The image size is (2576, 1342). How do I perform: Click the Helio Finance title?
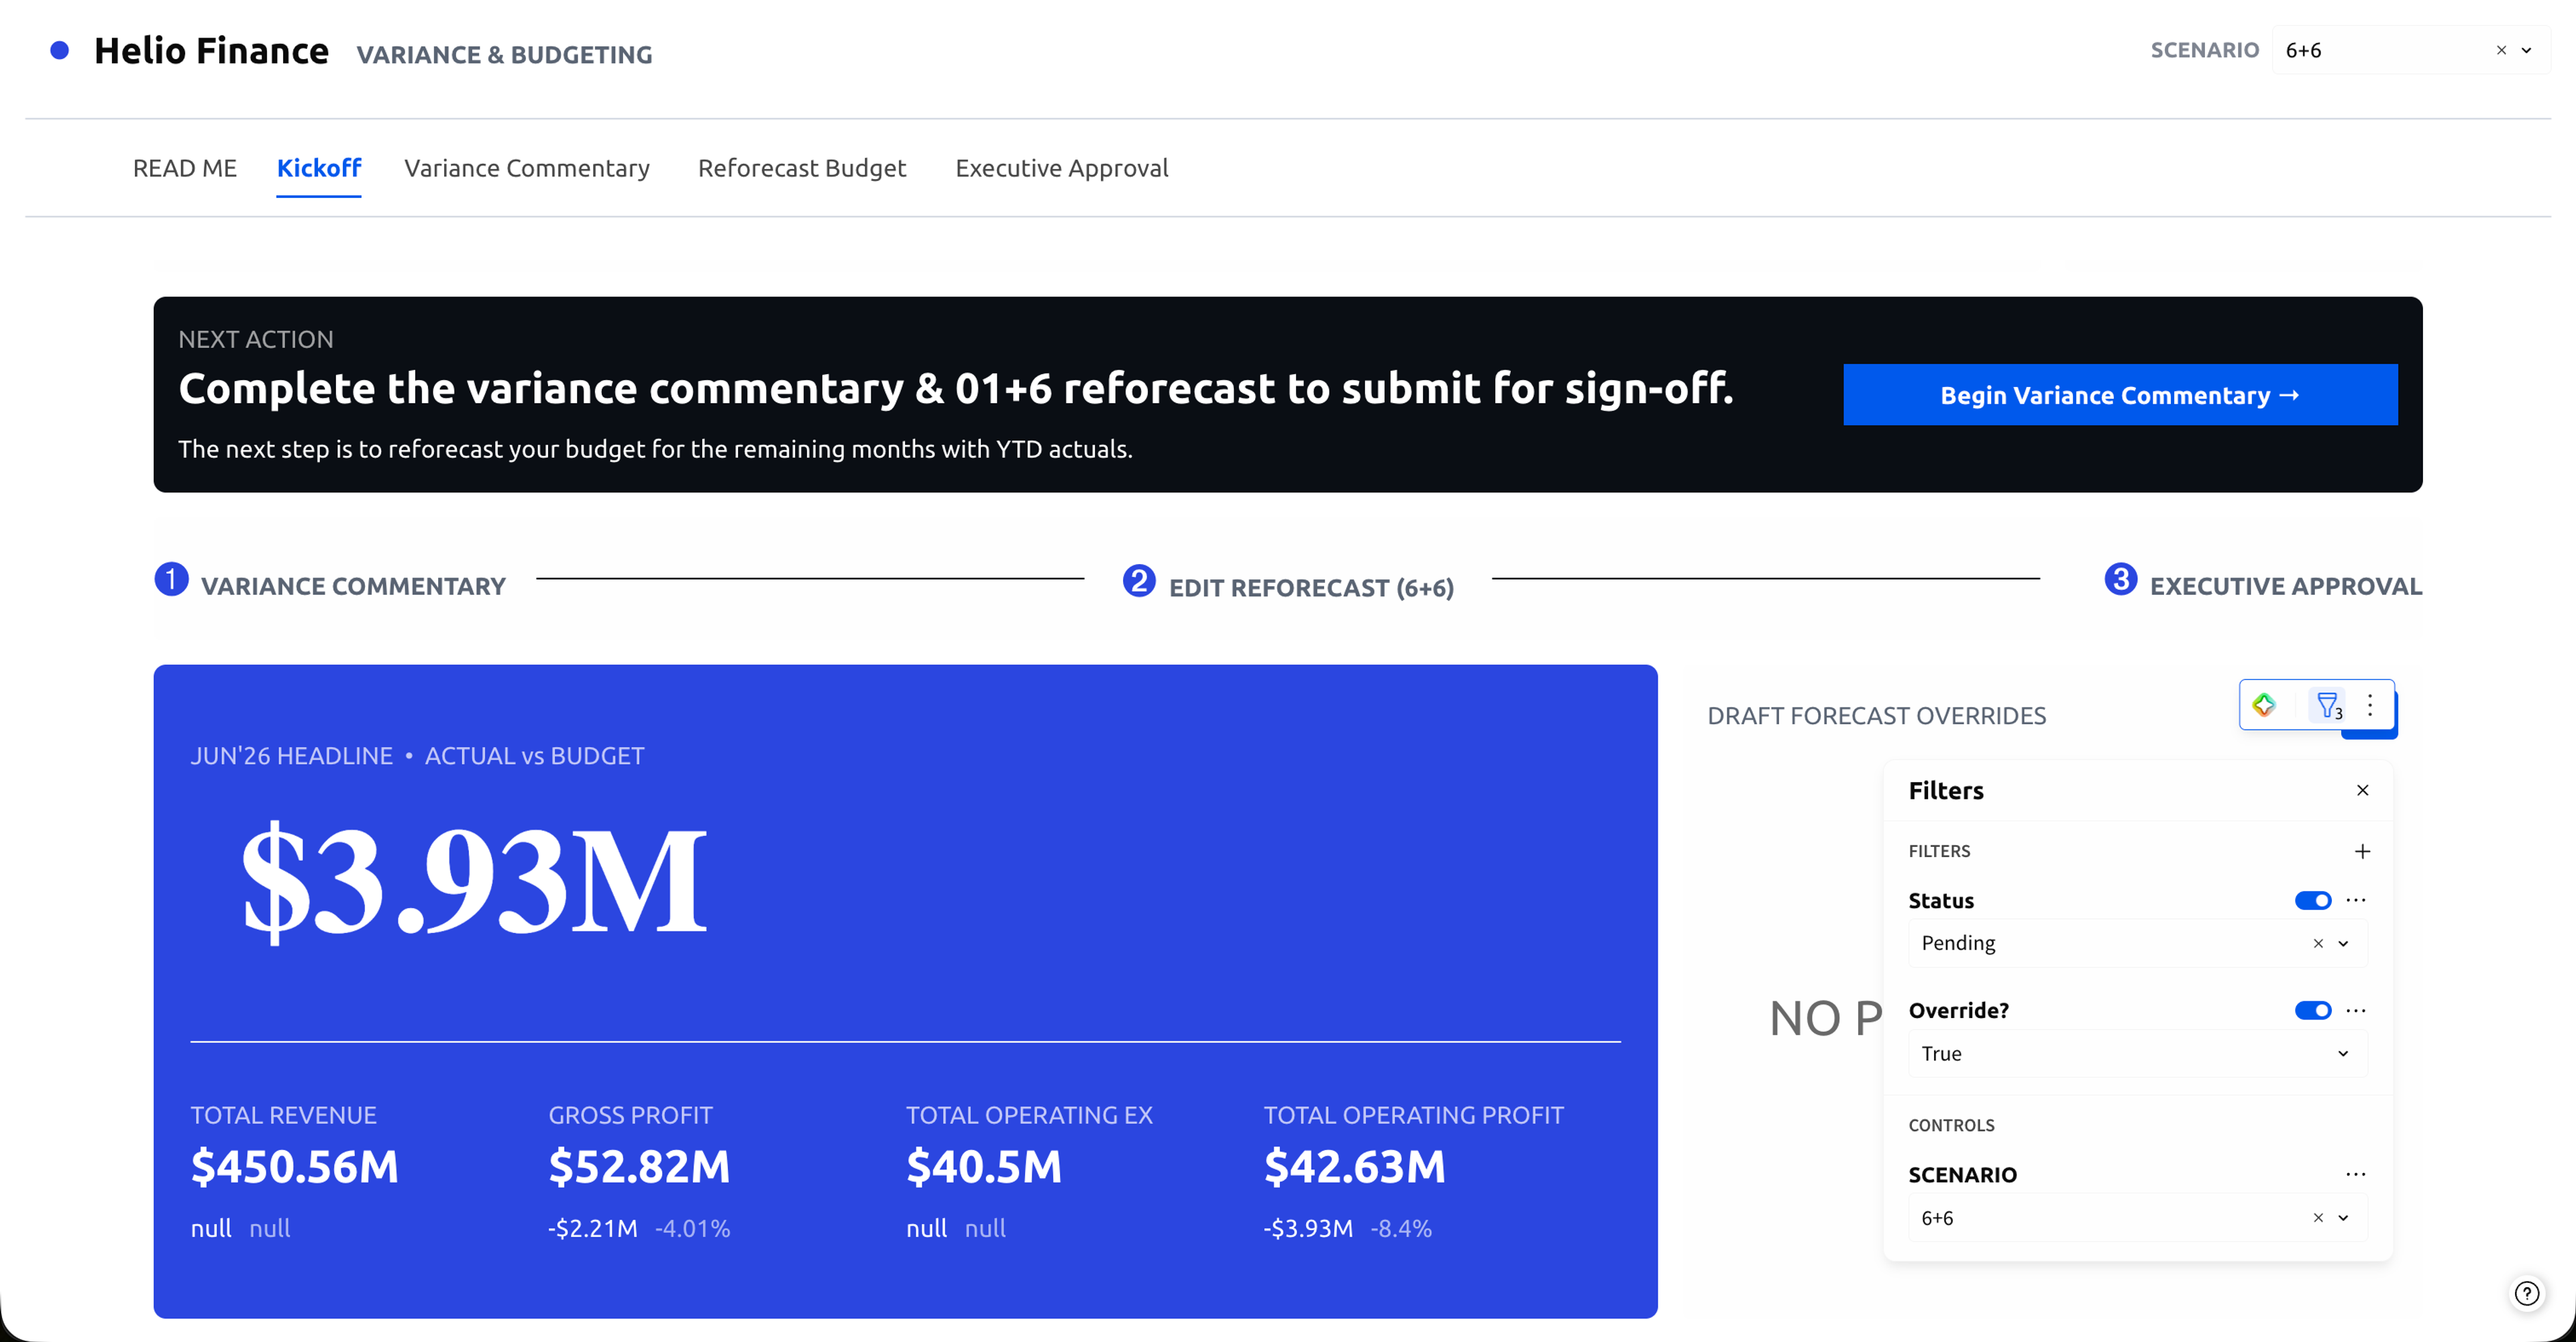pos(211,50)
